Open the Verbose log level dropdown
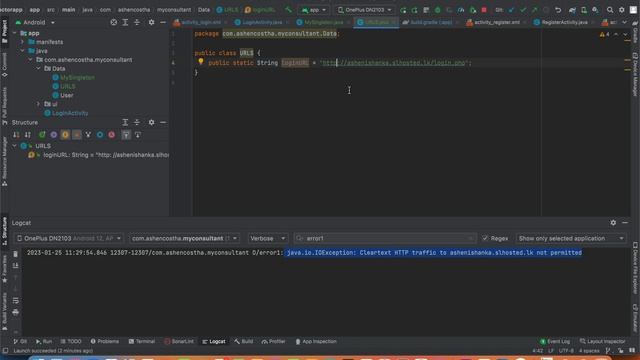This screenshot has height=360, width=640. (x=267, y=238)
